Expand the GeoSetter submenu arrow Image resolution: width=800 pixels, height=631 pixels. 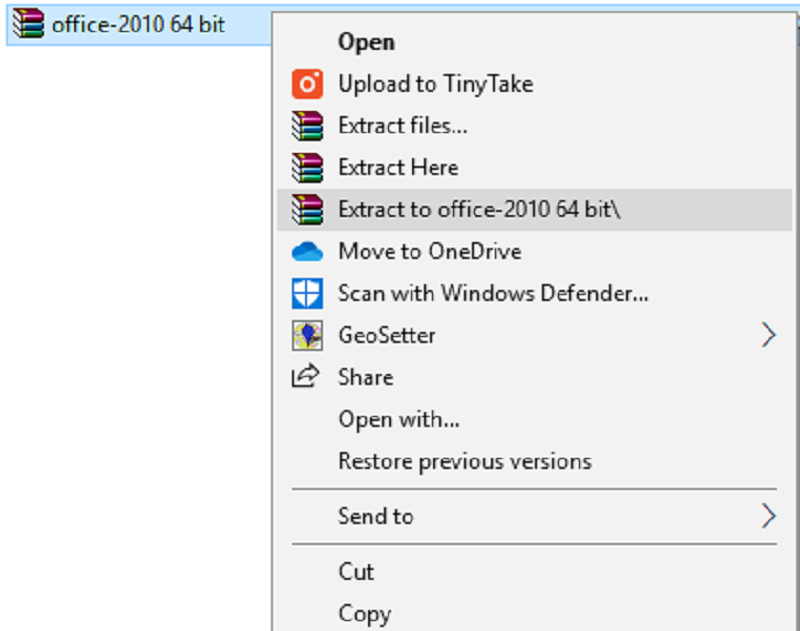click(x=769, y=335)
